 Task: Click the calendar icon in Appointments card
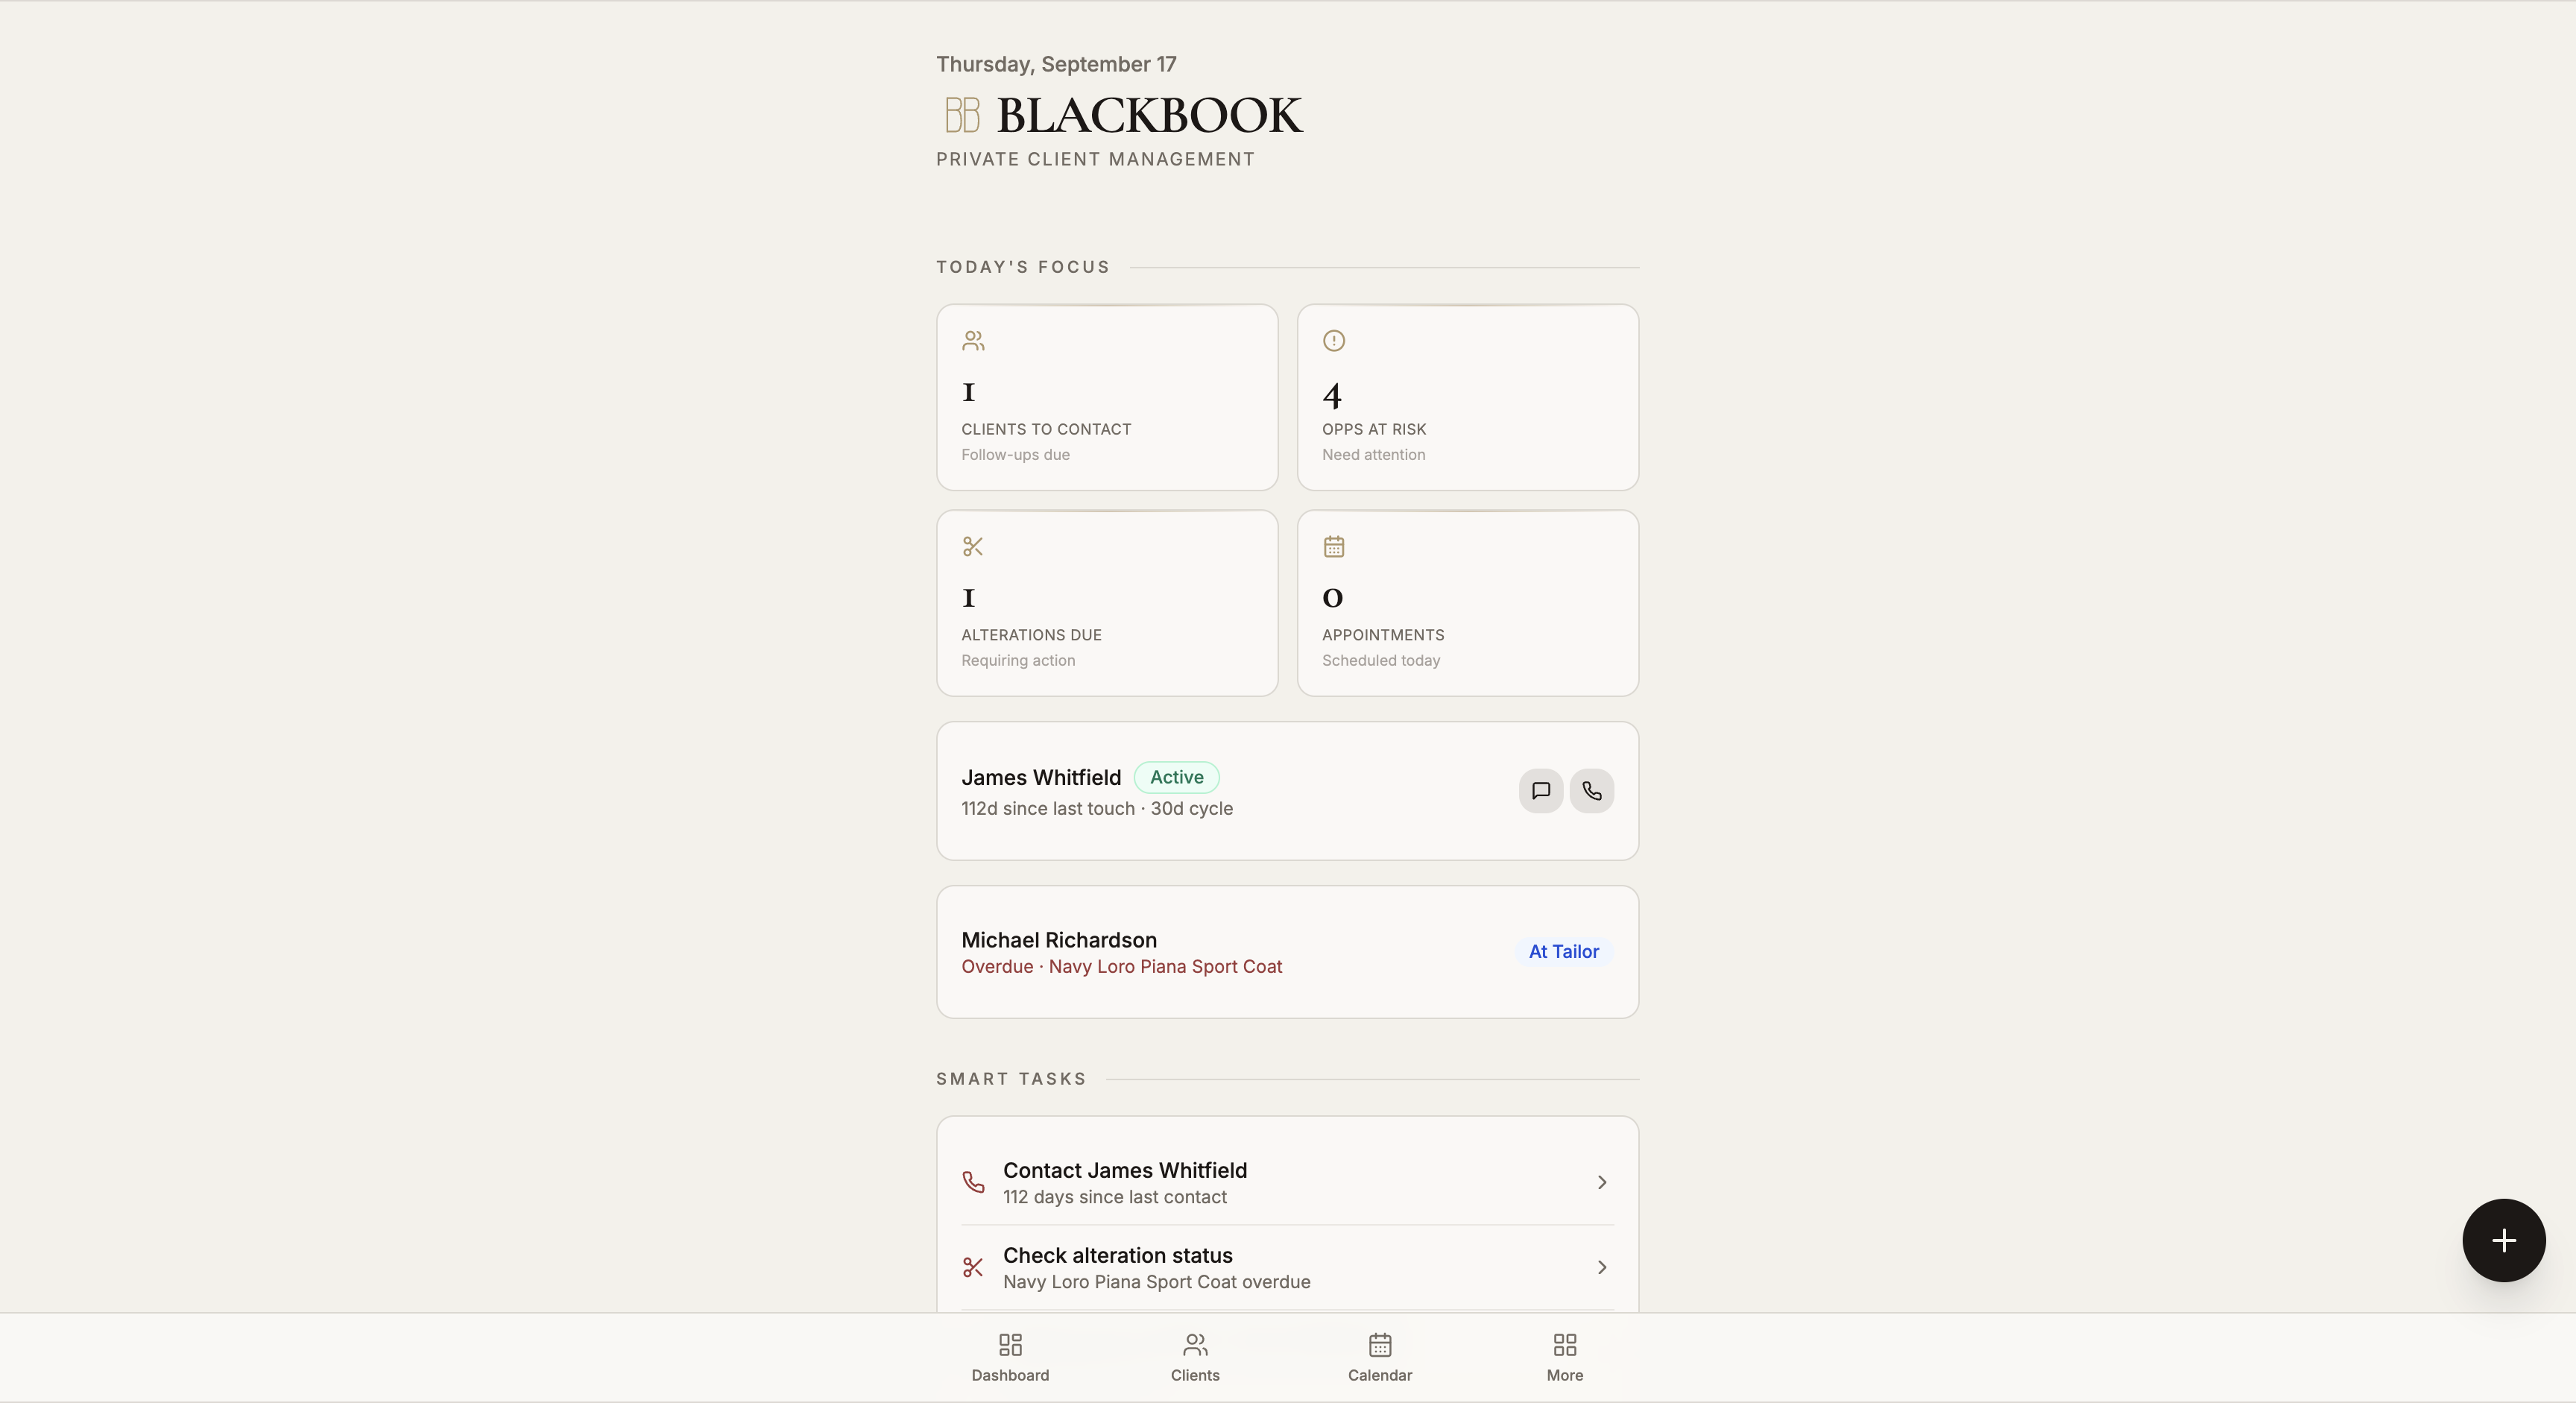pos(1333,547)
